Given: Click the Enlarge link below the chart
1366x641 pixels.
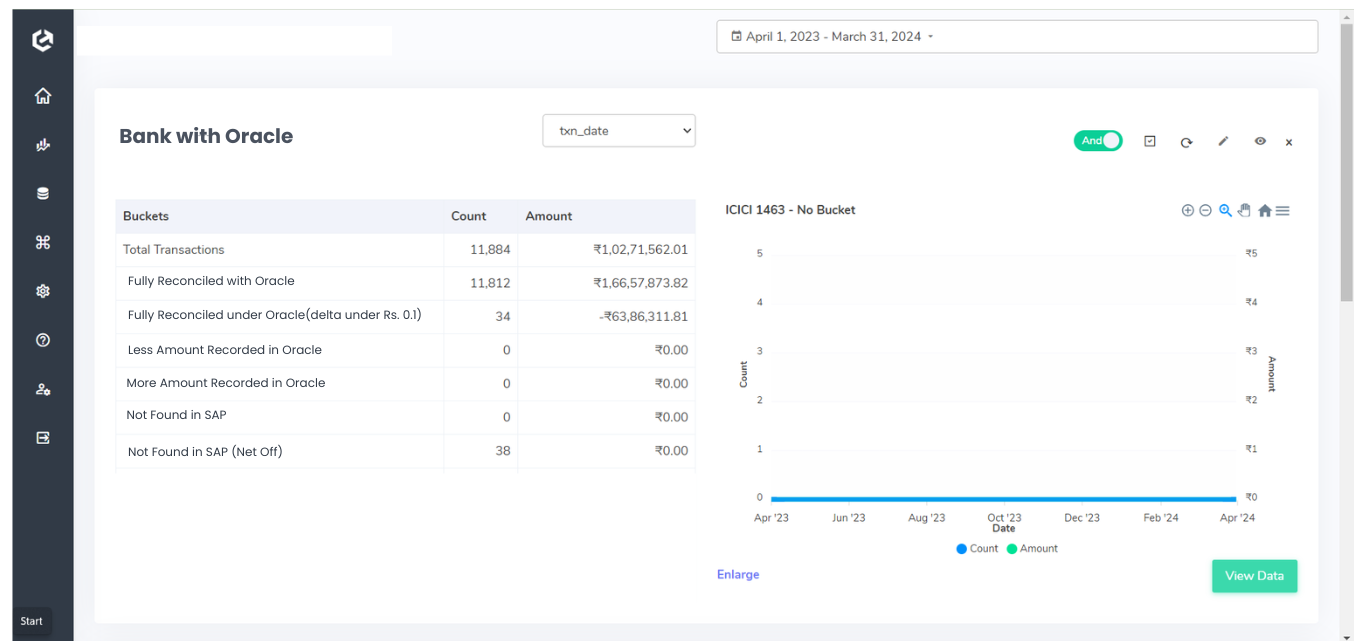Looking at the screenshot, I should (738, 575).
